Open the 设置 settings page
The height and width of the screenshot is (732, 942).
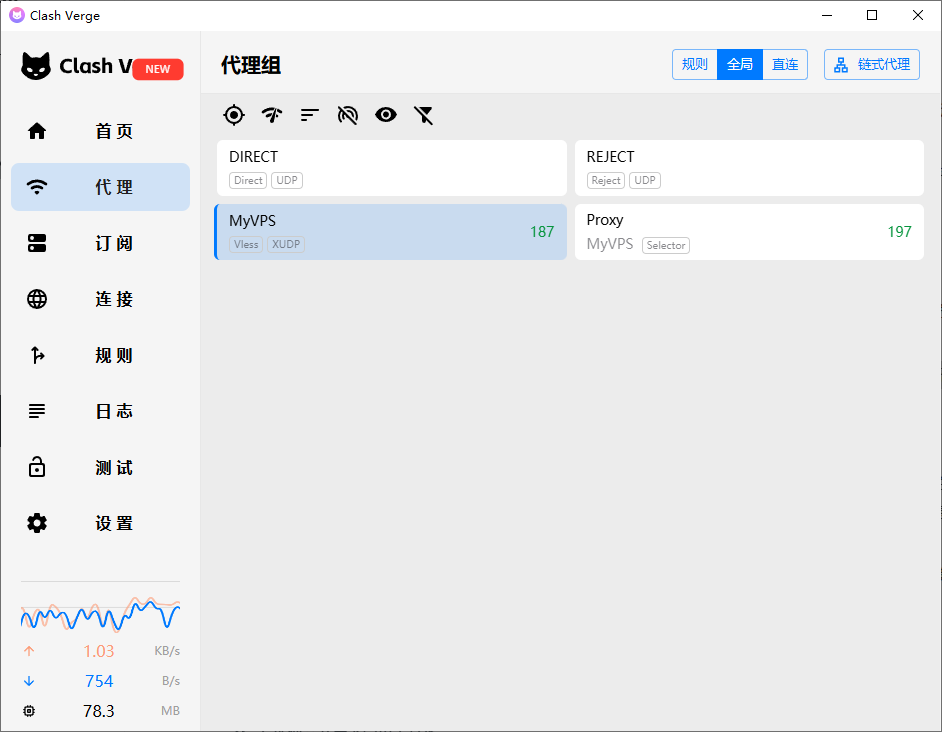tap(100, 523)
